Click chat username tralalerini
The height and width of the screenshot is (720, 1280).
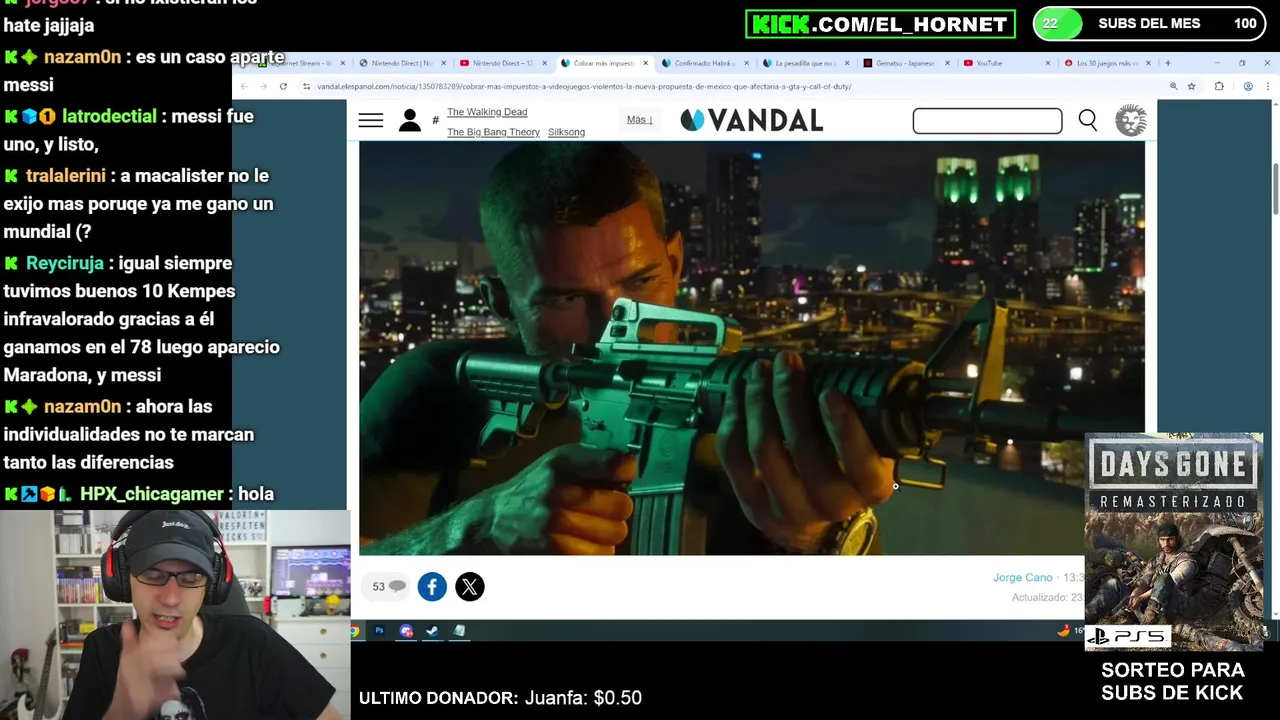65,175
